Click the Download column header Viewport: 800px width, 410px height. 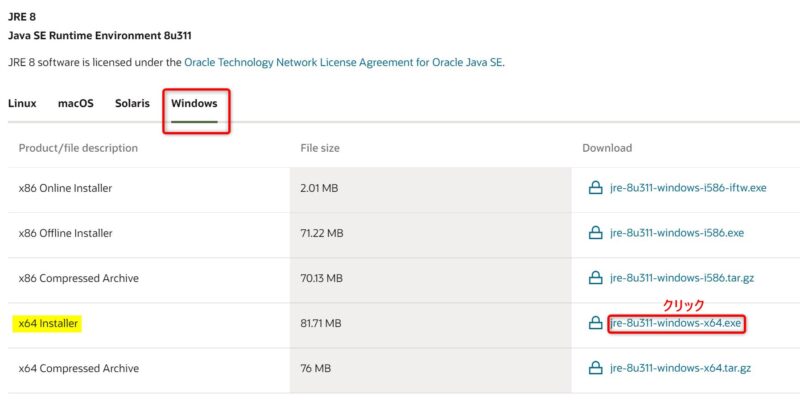pos(607,148)
